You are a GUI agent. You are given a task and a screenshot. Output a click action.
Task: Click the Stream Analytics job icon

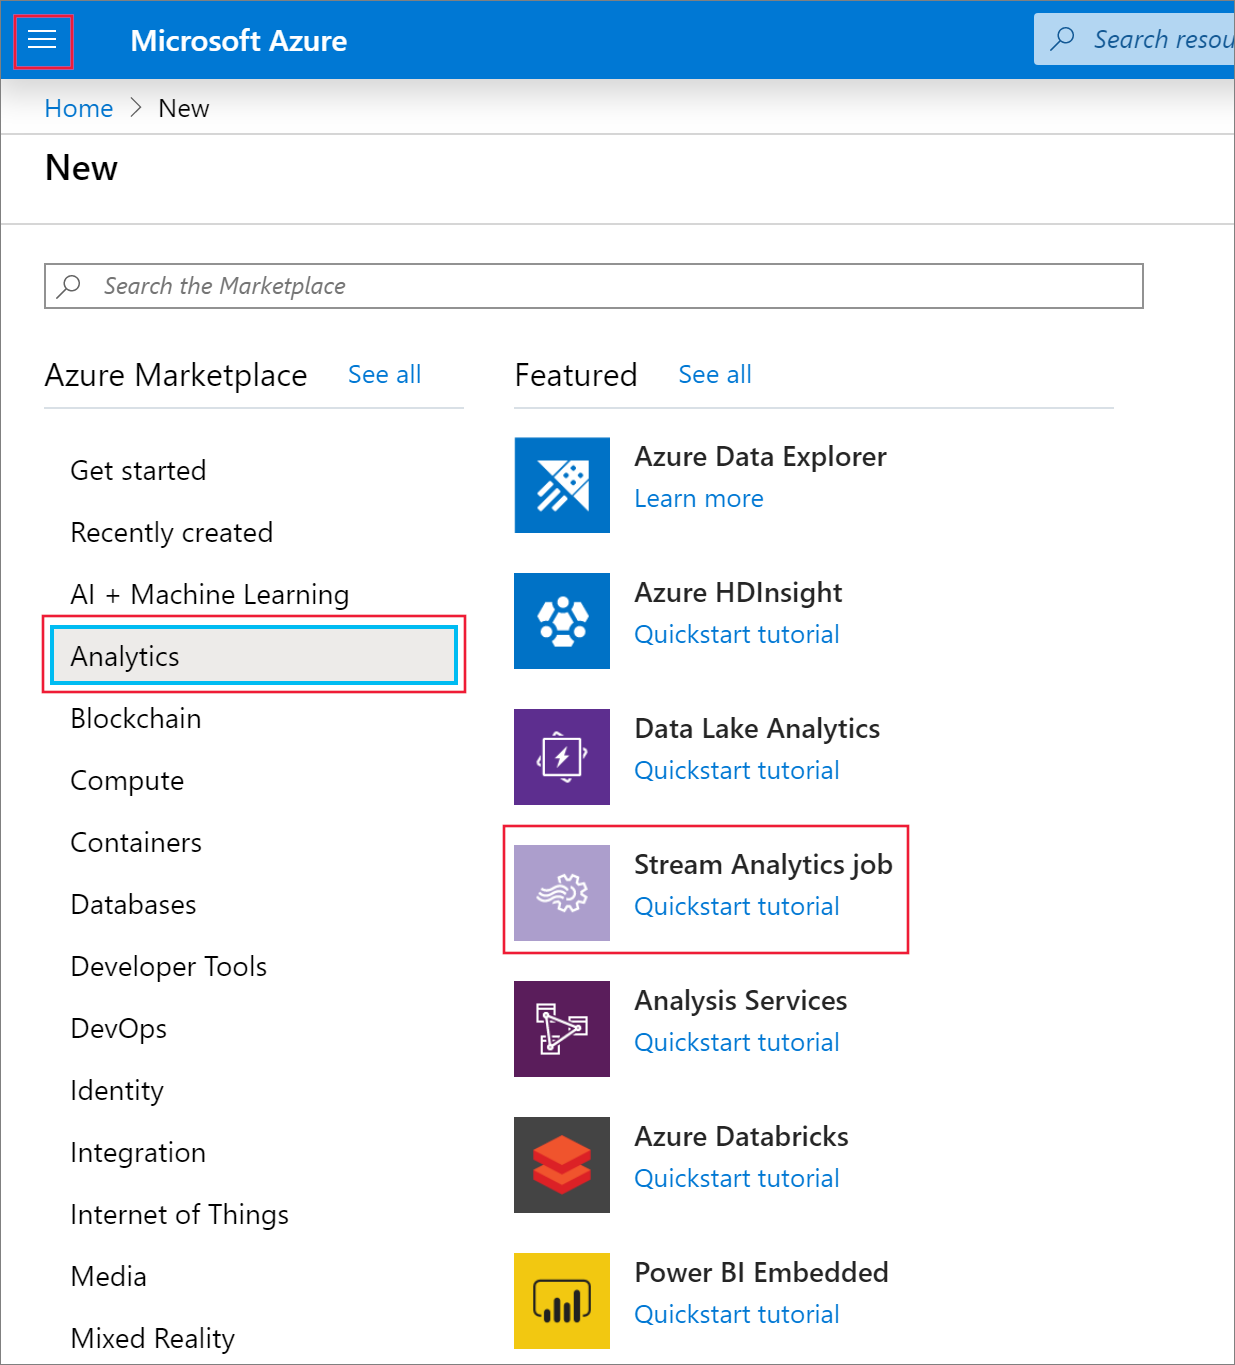point(562,893)
